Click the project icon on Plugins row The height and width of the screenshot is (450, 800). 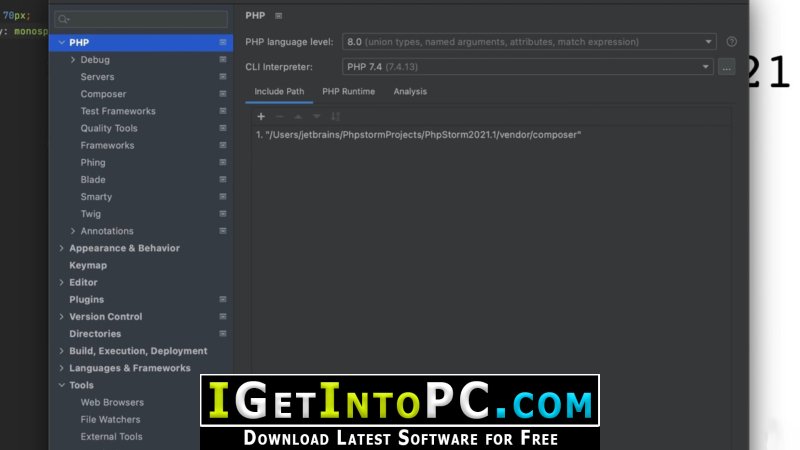[x=223, y=299]
